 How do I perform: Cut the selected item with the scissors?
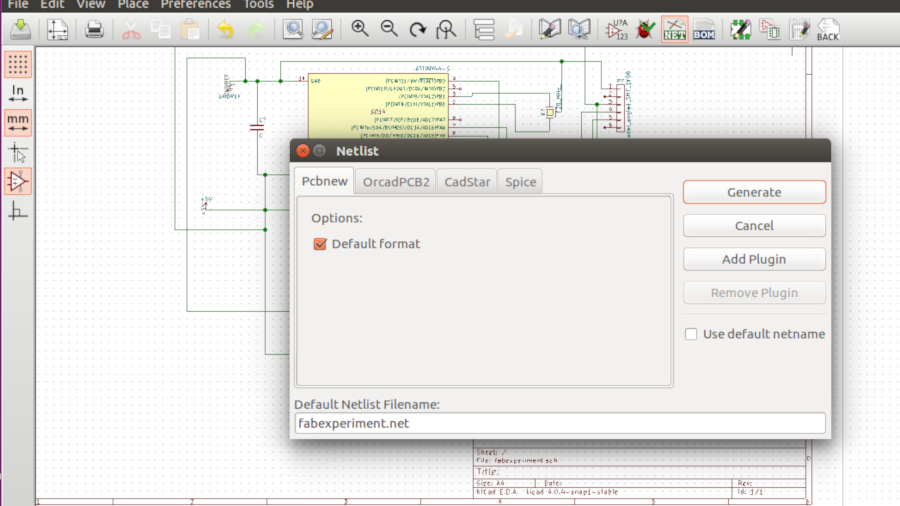click(131, 29)
